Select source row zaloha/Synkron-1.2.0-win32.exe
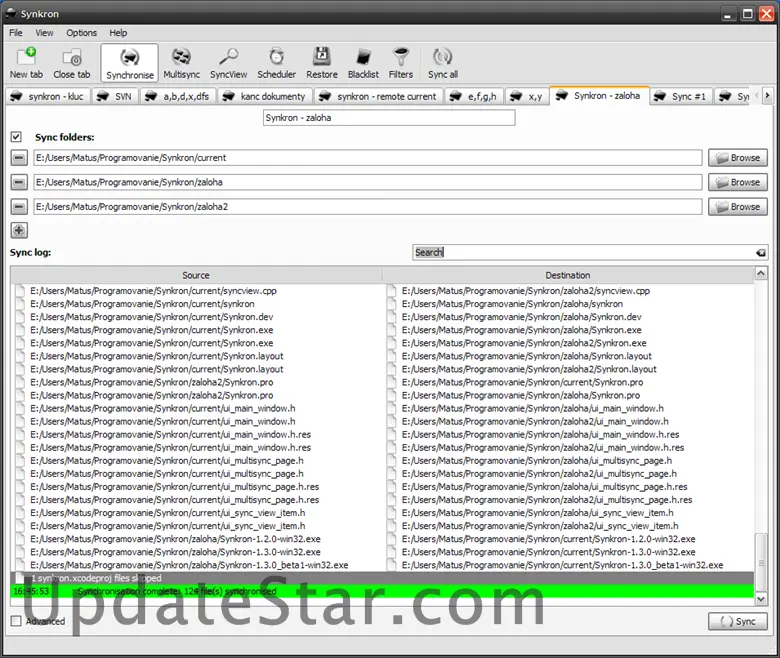This screenshot has width=780, height=658. pos(176,539)
